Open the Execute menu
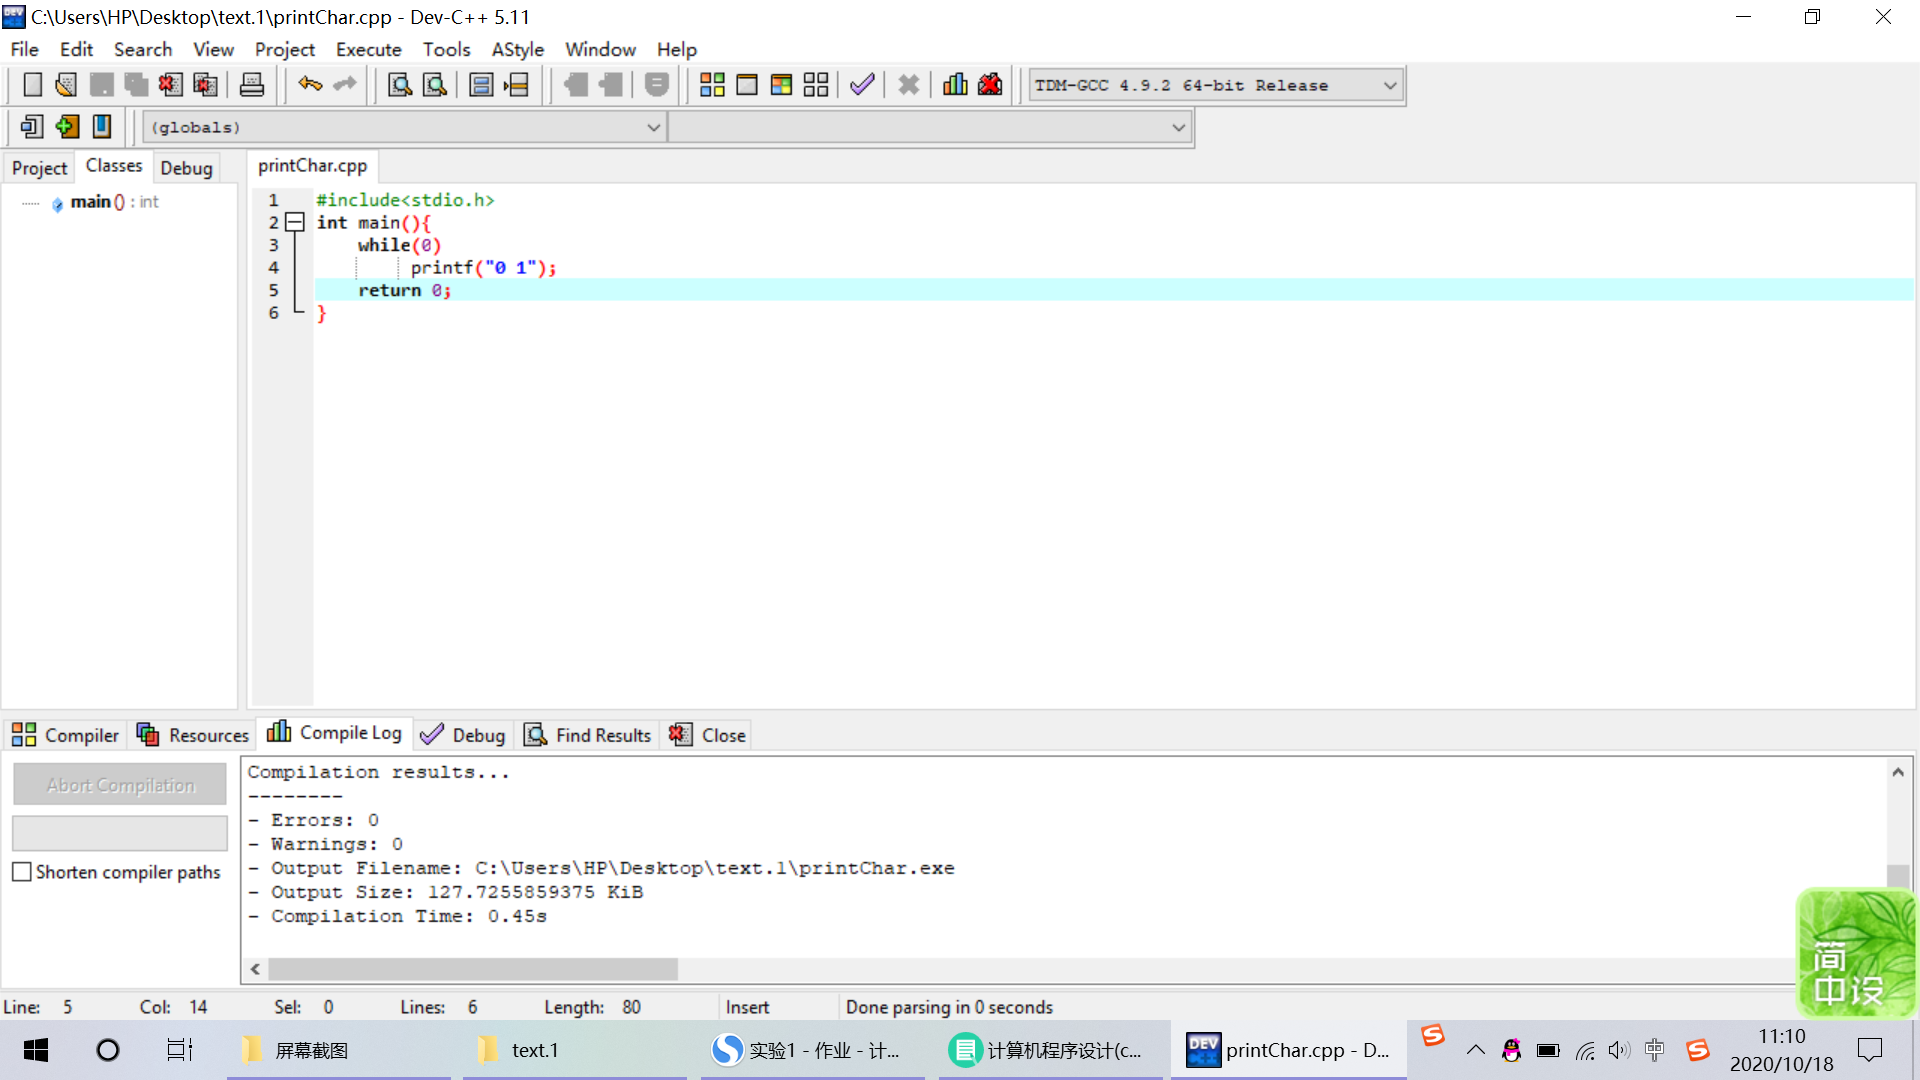Viewport: 1920px width, 1080px height. pos(368,49)
